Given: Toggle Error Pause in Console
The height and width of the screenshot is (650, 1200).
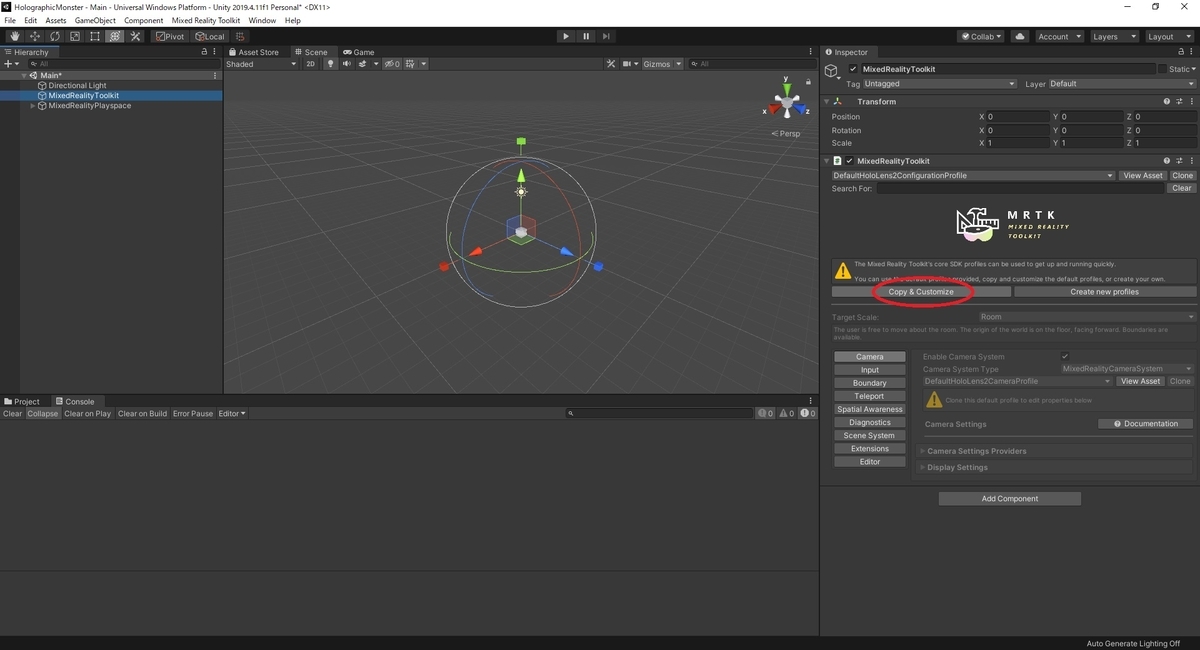Looking at the screenshot, I should [x=193, y=414].
